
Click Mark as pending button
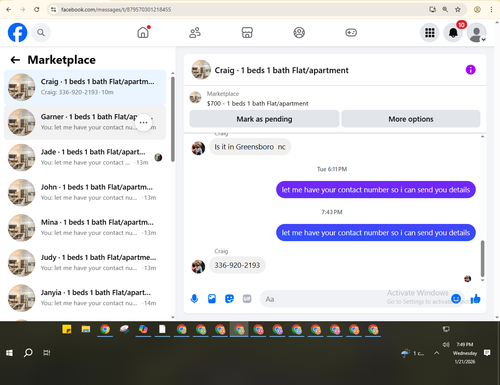(264, 119)
